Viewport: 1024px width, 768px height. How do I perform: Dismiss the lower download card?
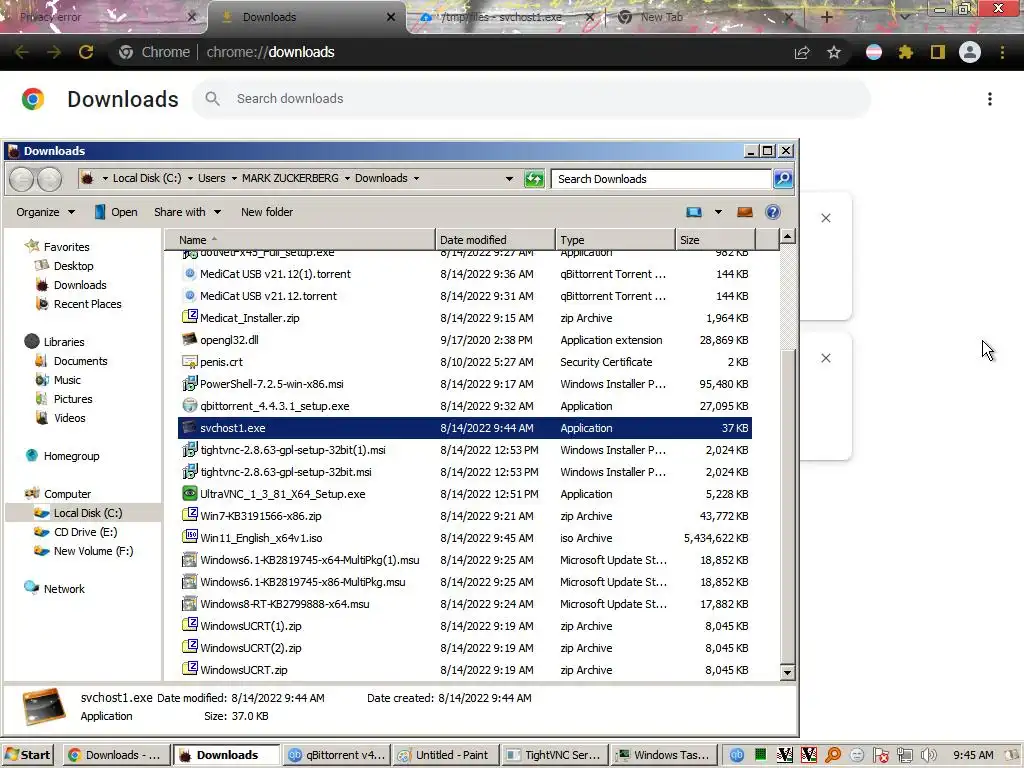(826, 359)
